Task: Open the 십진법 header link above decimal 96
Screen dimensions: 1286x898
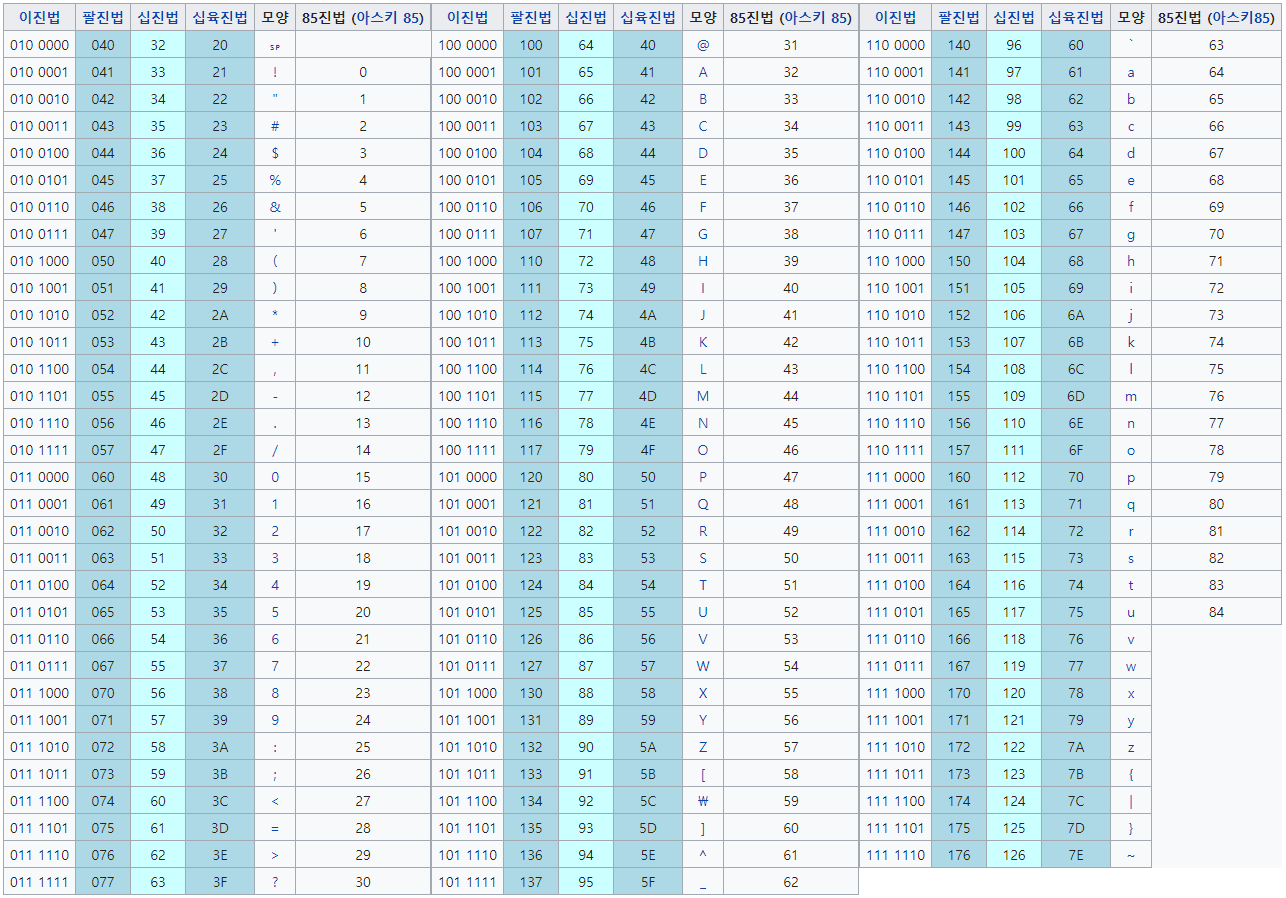Action: point(1014,18)
